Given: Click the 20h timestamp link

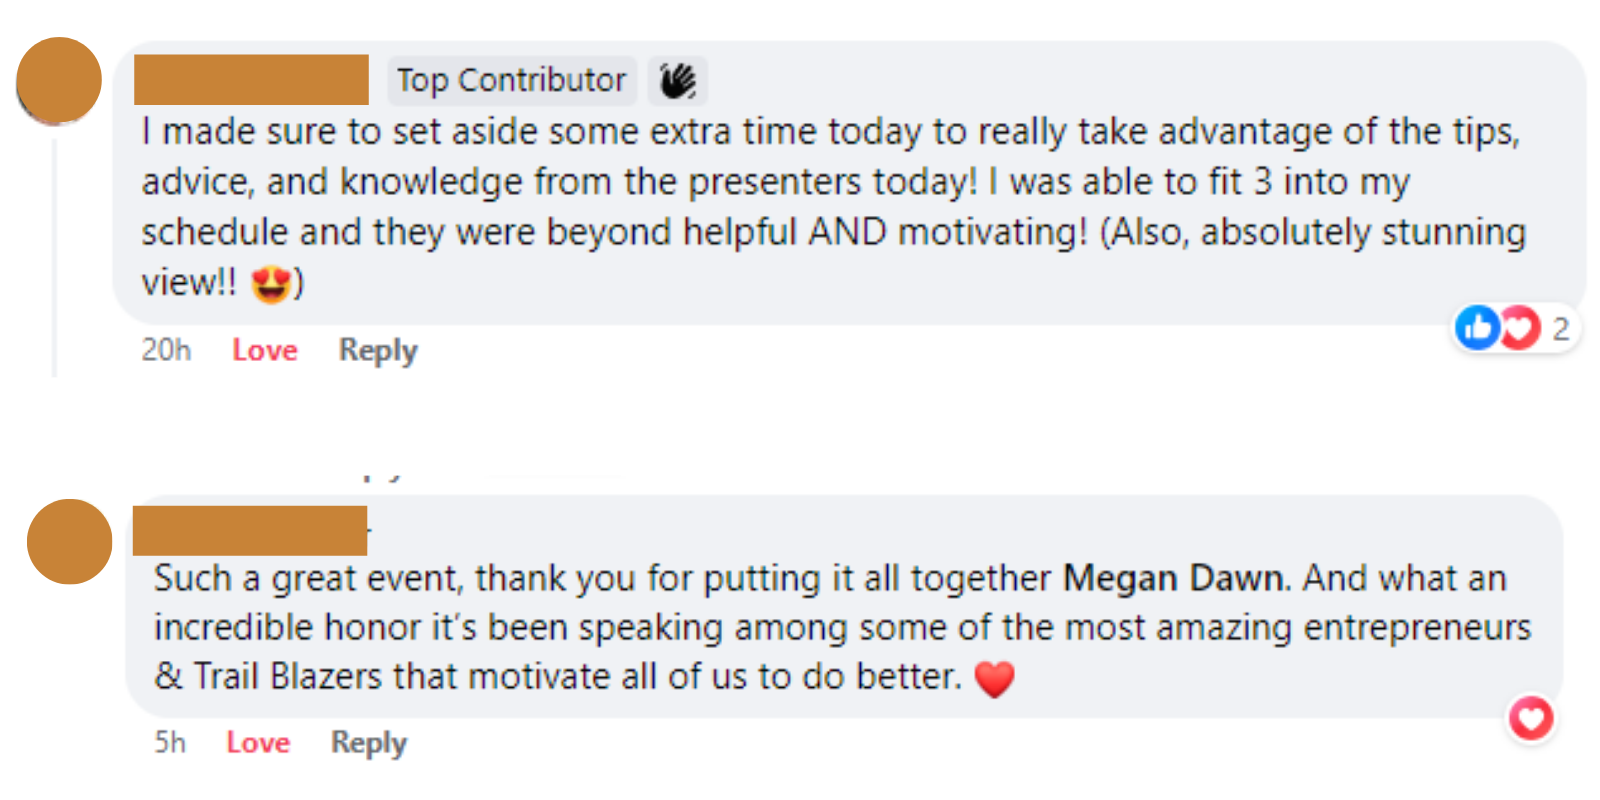Looking at the screenshot, I should (x=166, y=350).
